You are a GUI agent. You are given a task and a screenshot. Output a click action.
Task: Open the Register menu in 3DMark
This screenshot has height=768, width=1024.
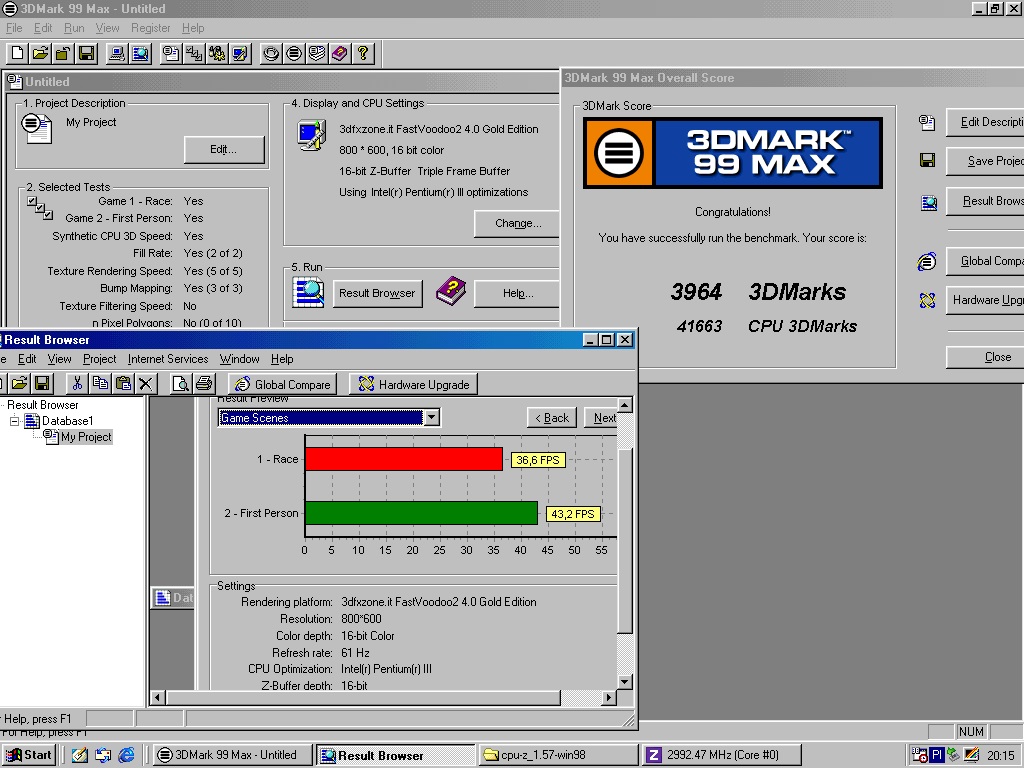click(150, 28)
